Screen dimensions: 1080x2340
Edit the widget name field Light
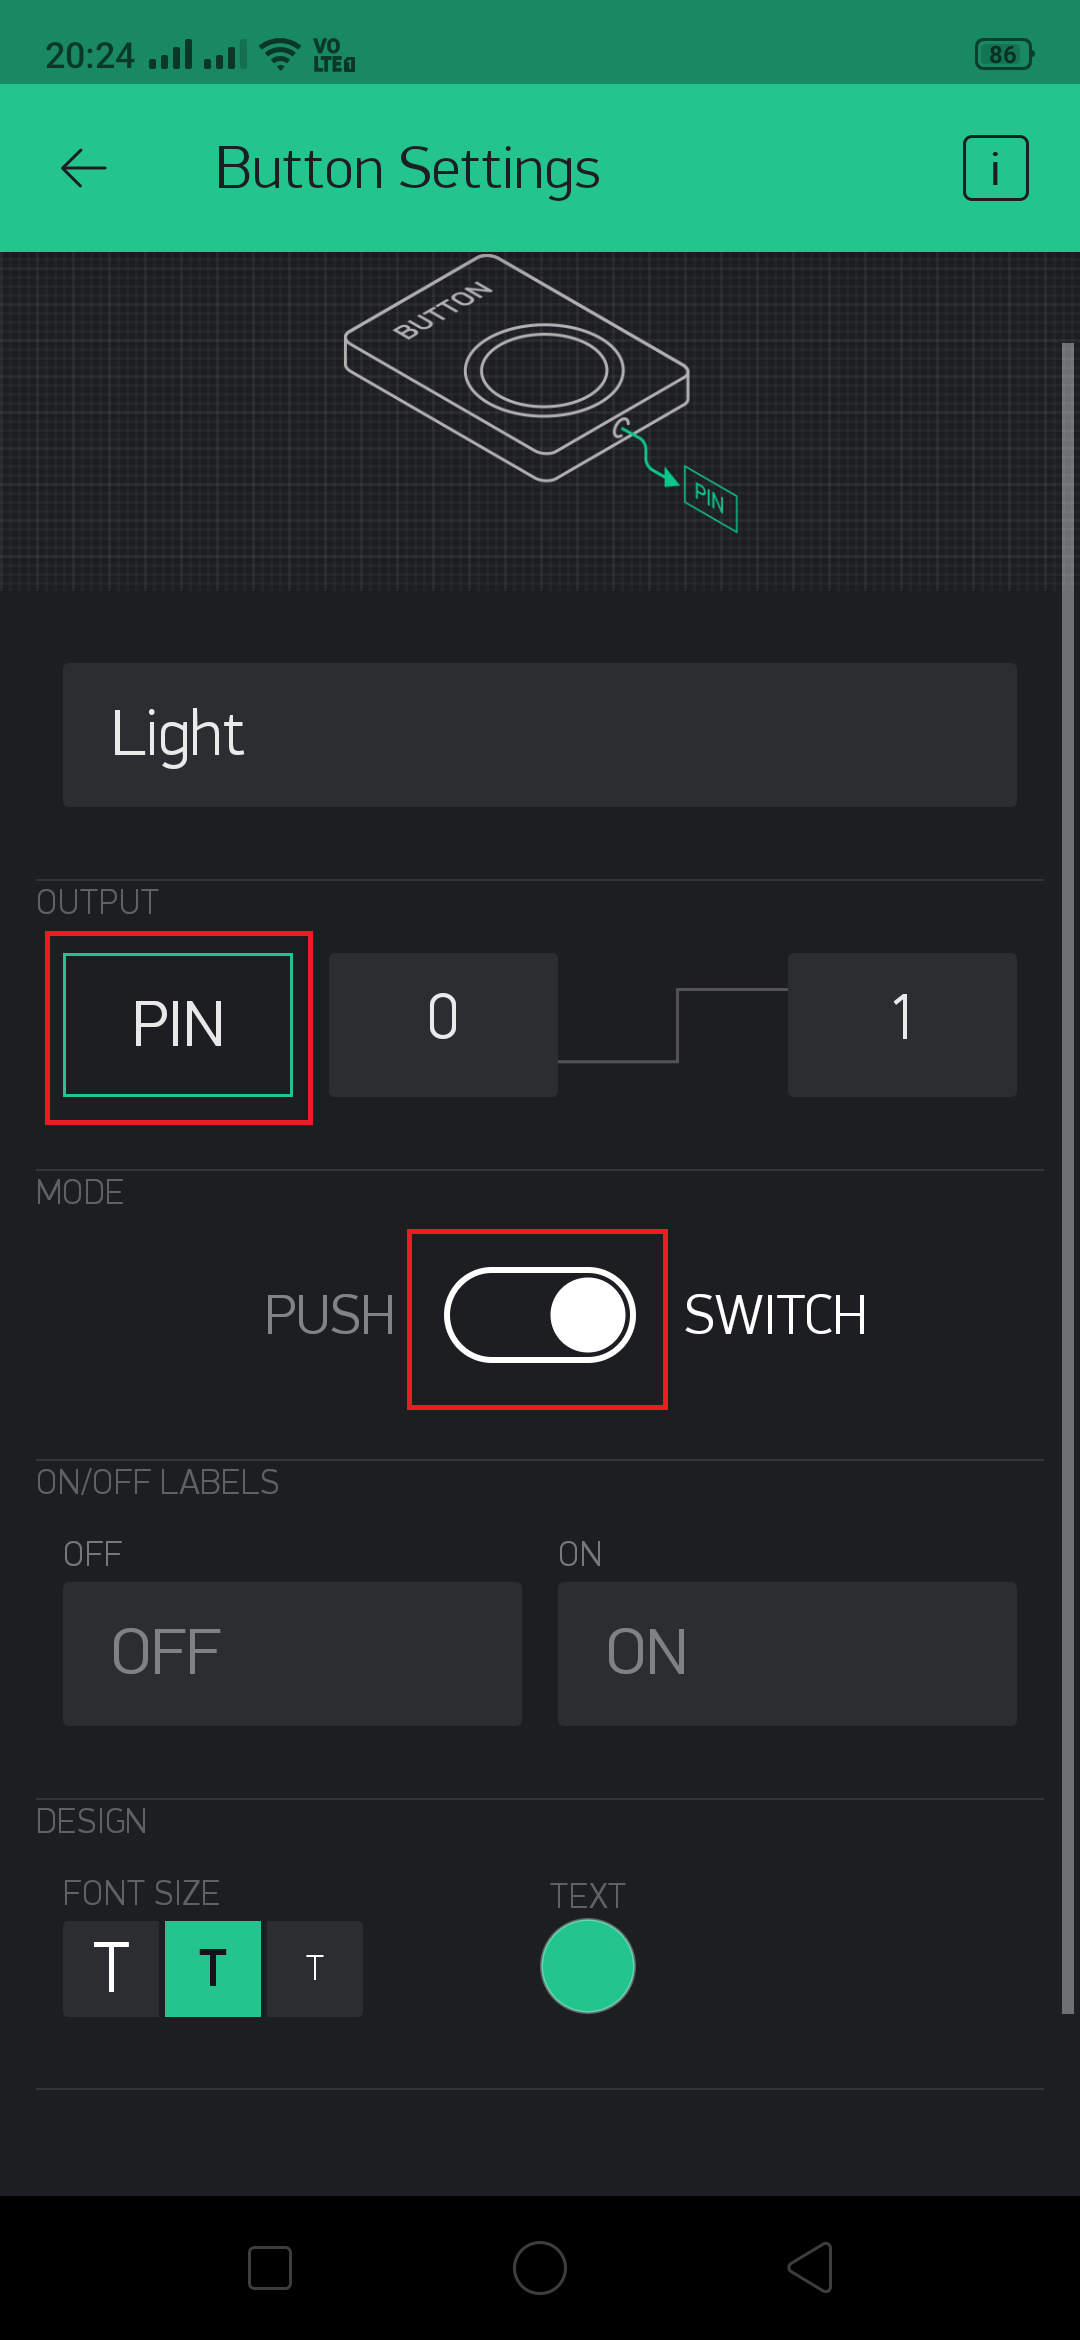point(540,735)
